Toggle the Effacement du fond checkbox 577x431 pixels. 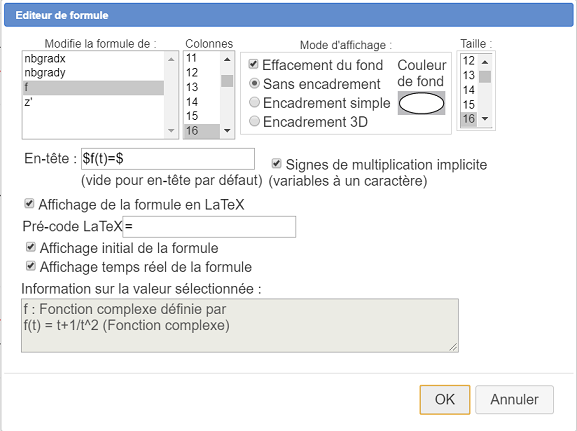(253, 64)
